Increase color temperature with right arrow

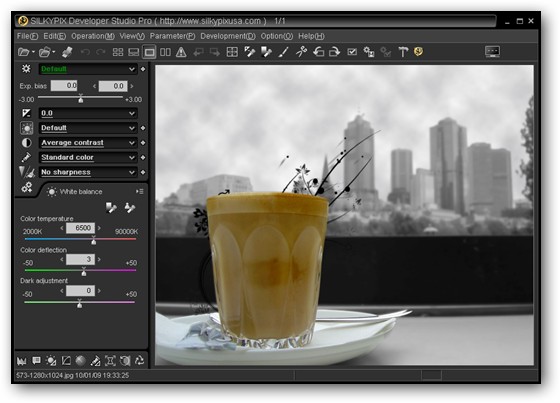(99, 228)
